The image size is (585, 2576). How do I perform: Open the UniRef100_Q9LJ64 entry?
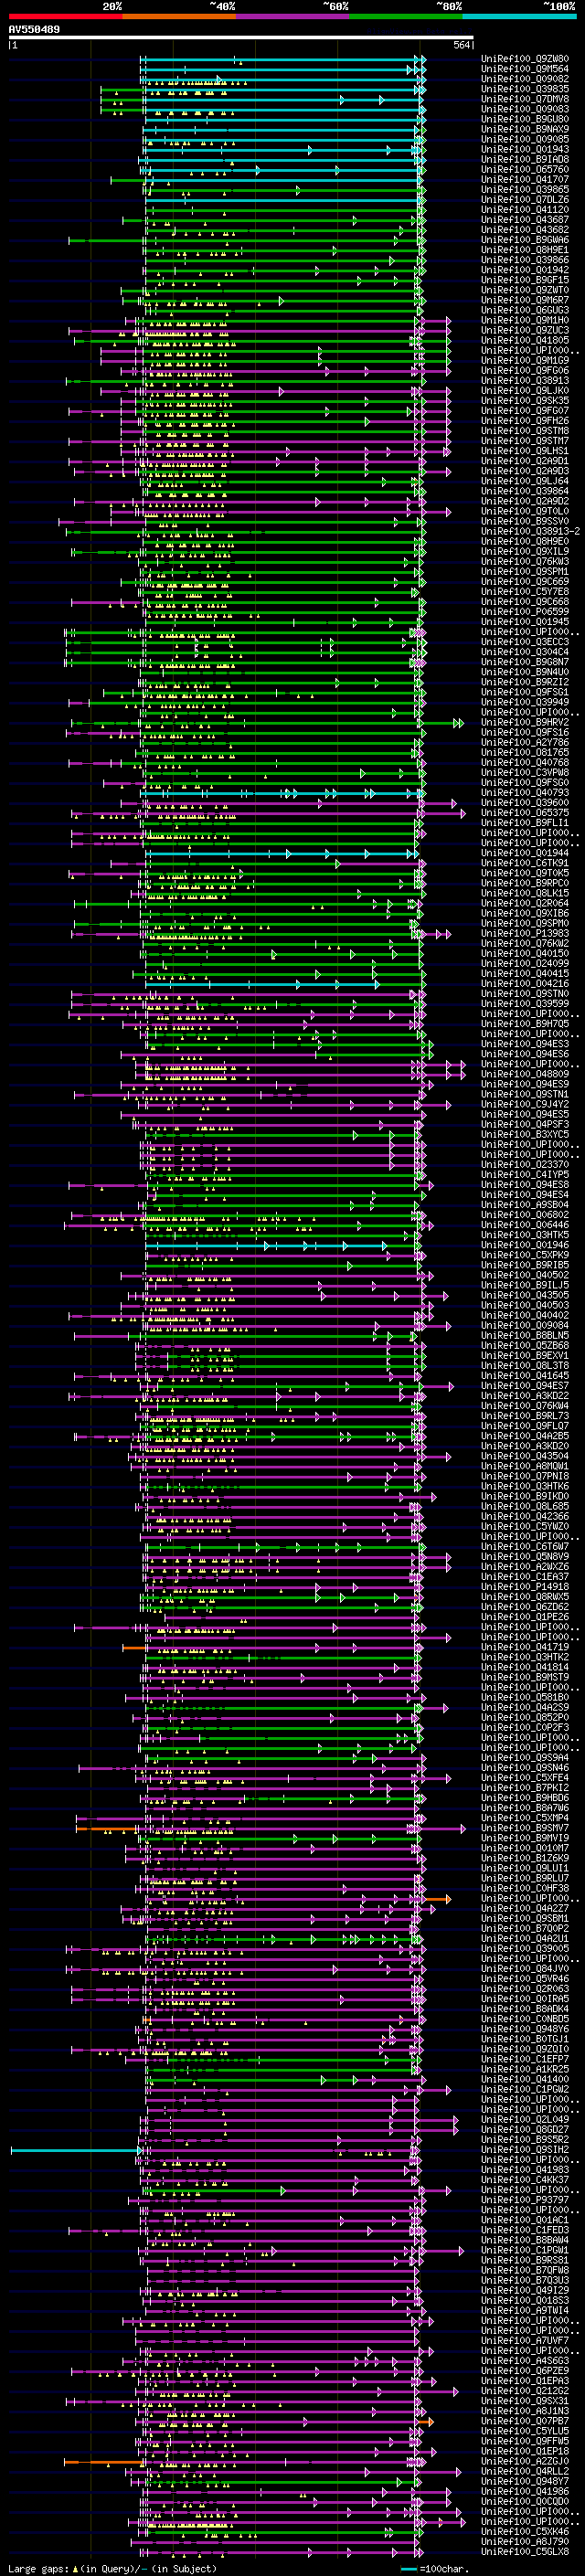(x=525, y=481)
